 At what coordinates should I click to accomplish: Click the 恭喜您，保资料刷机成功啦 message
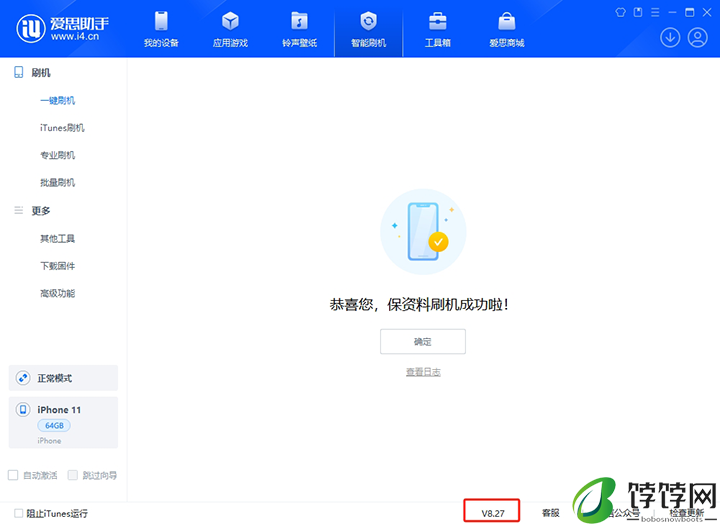click(419, 304)
